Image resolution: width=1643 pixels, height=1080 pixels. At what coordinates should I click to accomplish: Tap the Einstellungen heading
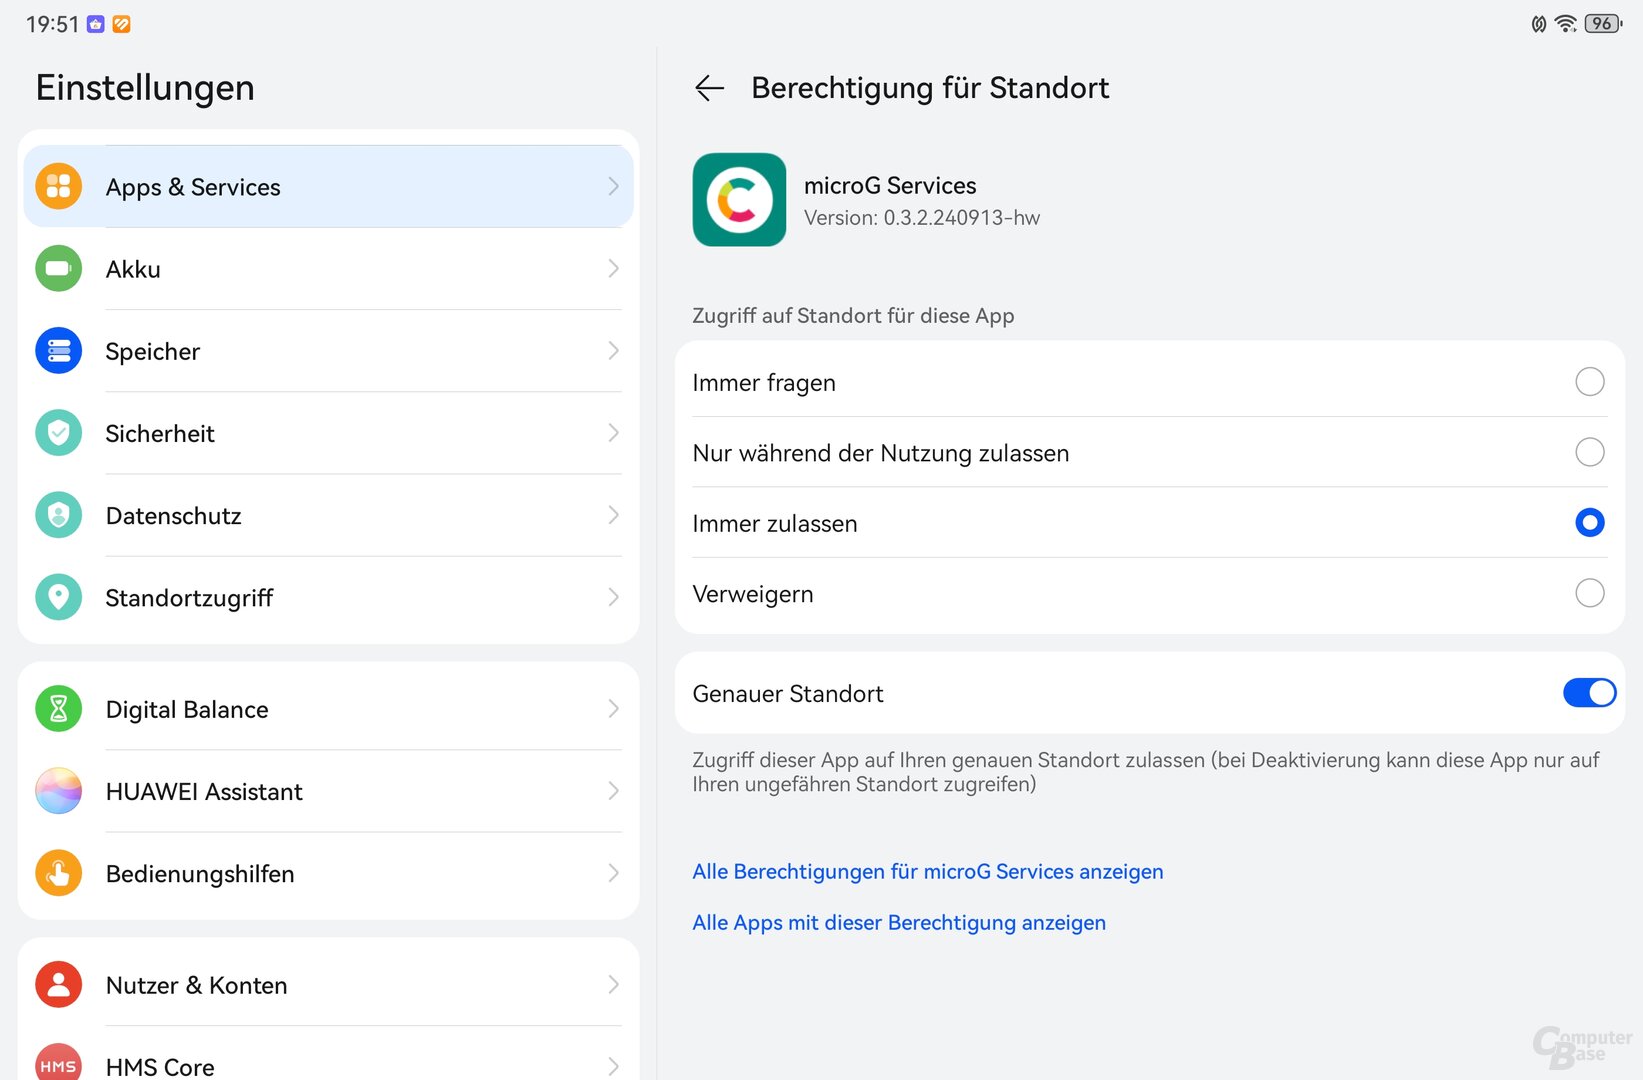point(145,88)
